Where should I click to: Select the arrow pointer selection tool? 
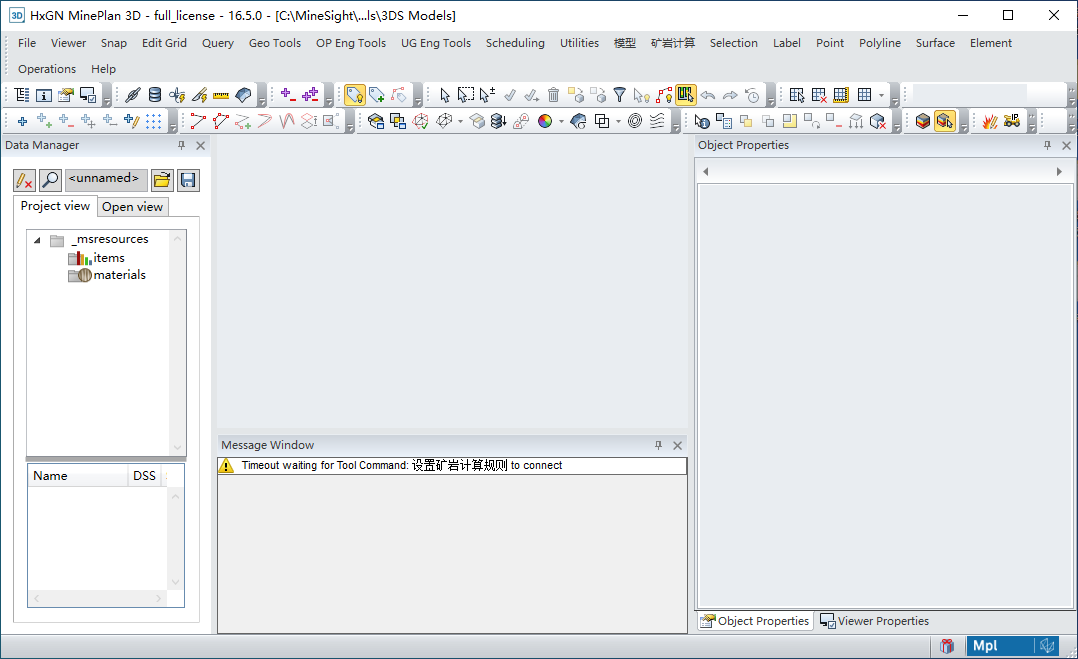pos(444,95)
